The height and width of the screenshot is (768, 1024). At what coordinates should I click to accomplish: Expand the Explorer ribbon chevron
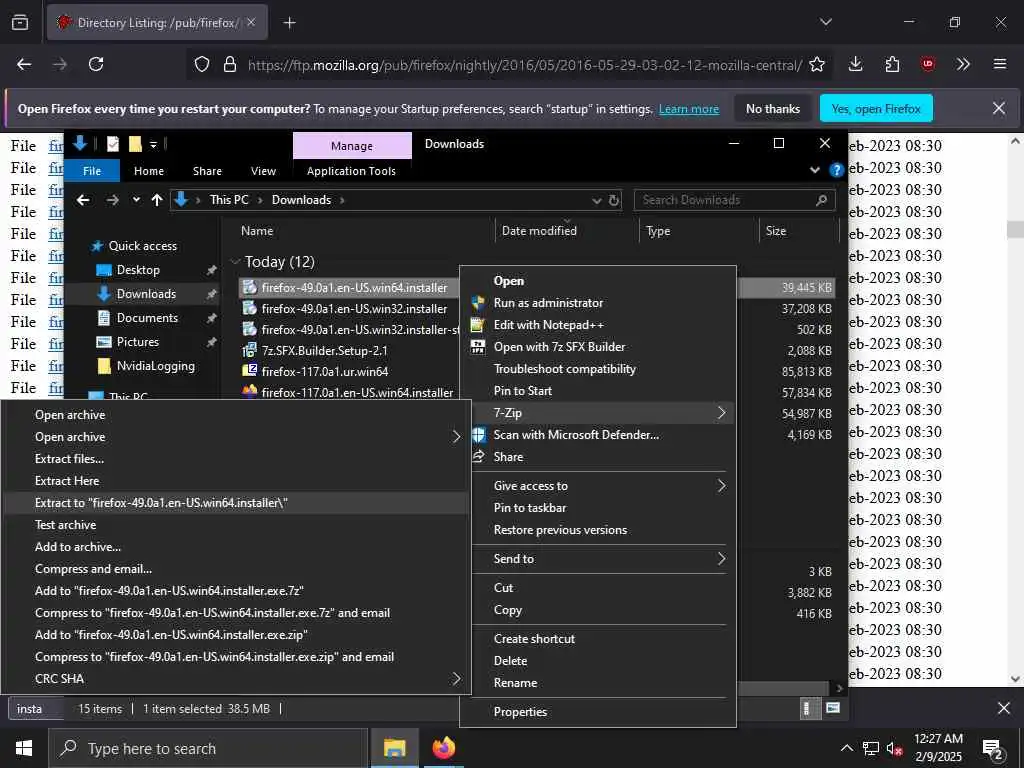(815, 170)
